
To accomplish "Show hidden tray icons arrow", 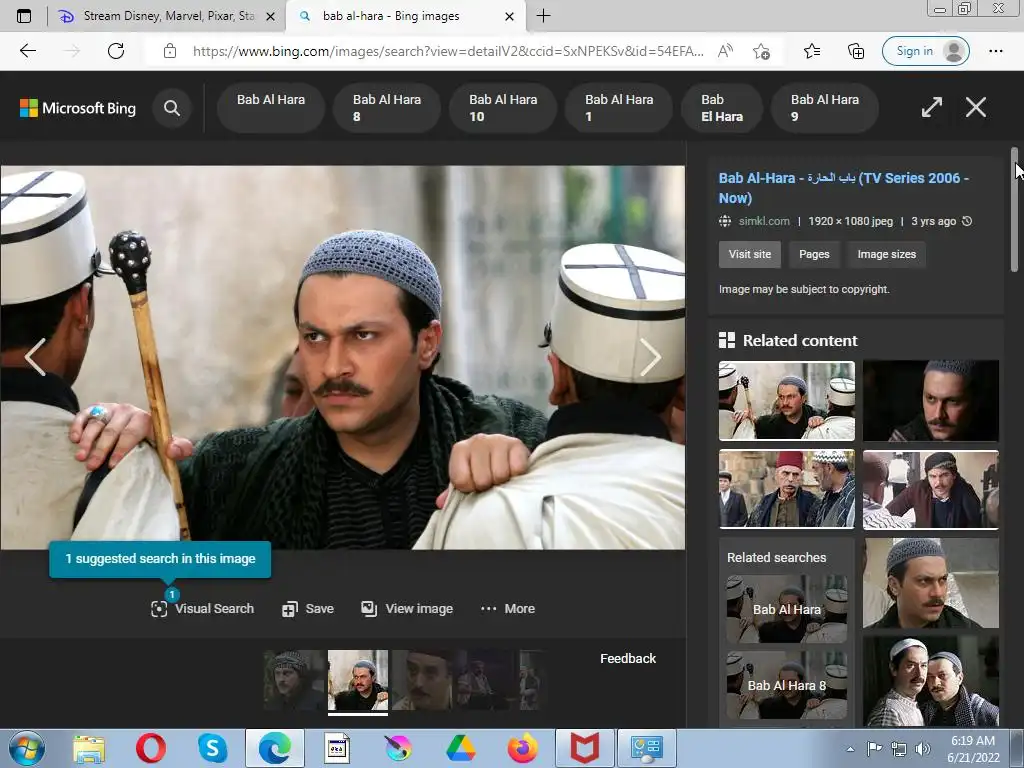I will [x=850, y=749].
